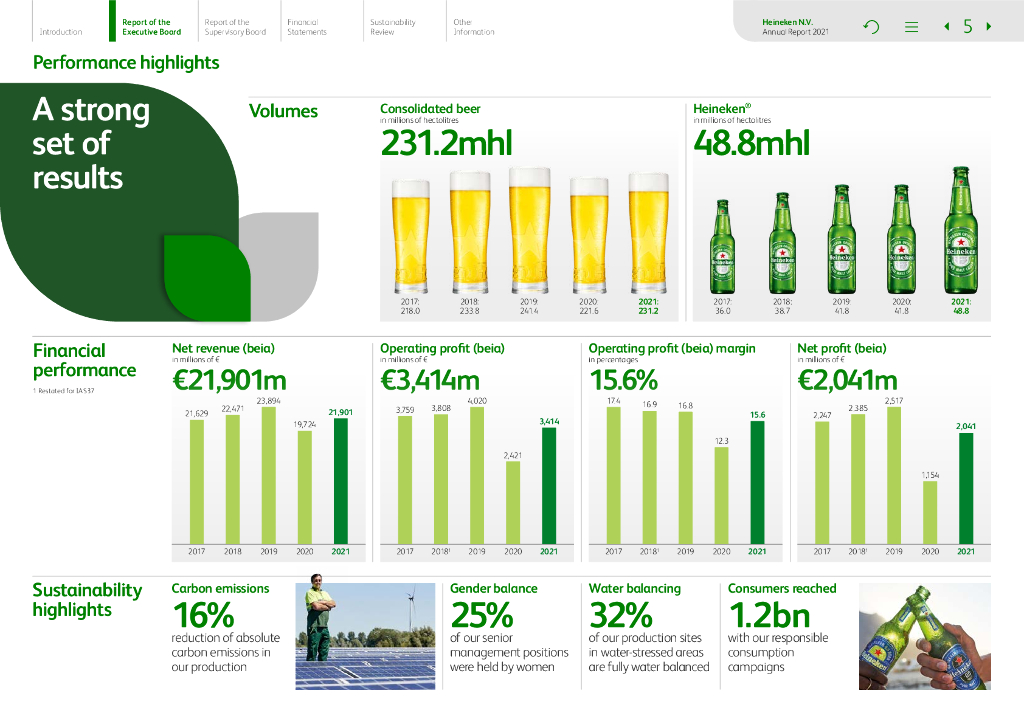This screenshot has height=724, width=1024.
Task: Click the Financial performance section heading
Action: pos(84,360)
